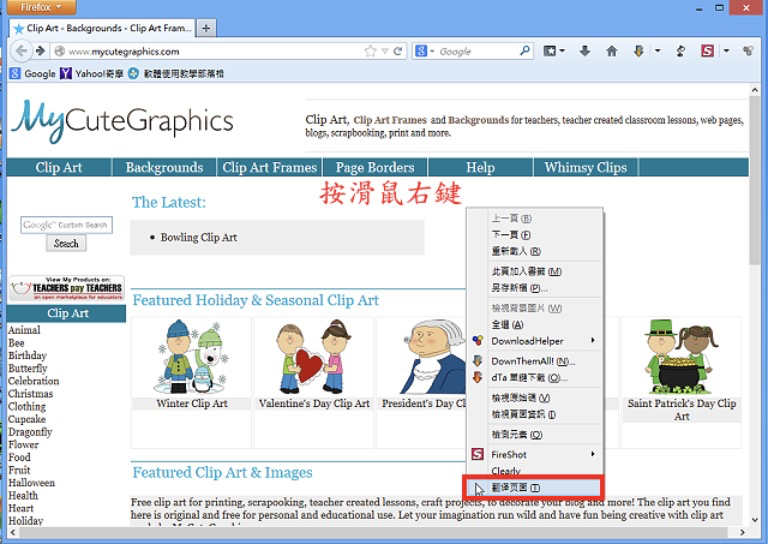Reload the page with the refresh icon
This screenshot has width=768, height=546.
(x=398, y=51)
